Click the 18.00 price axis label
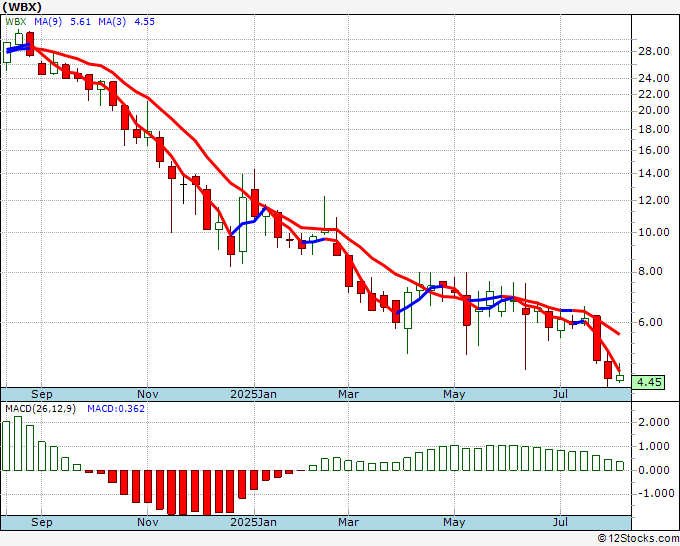The height and width of the screenshot is (546, 680). pos(654,129)
